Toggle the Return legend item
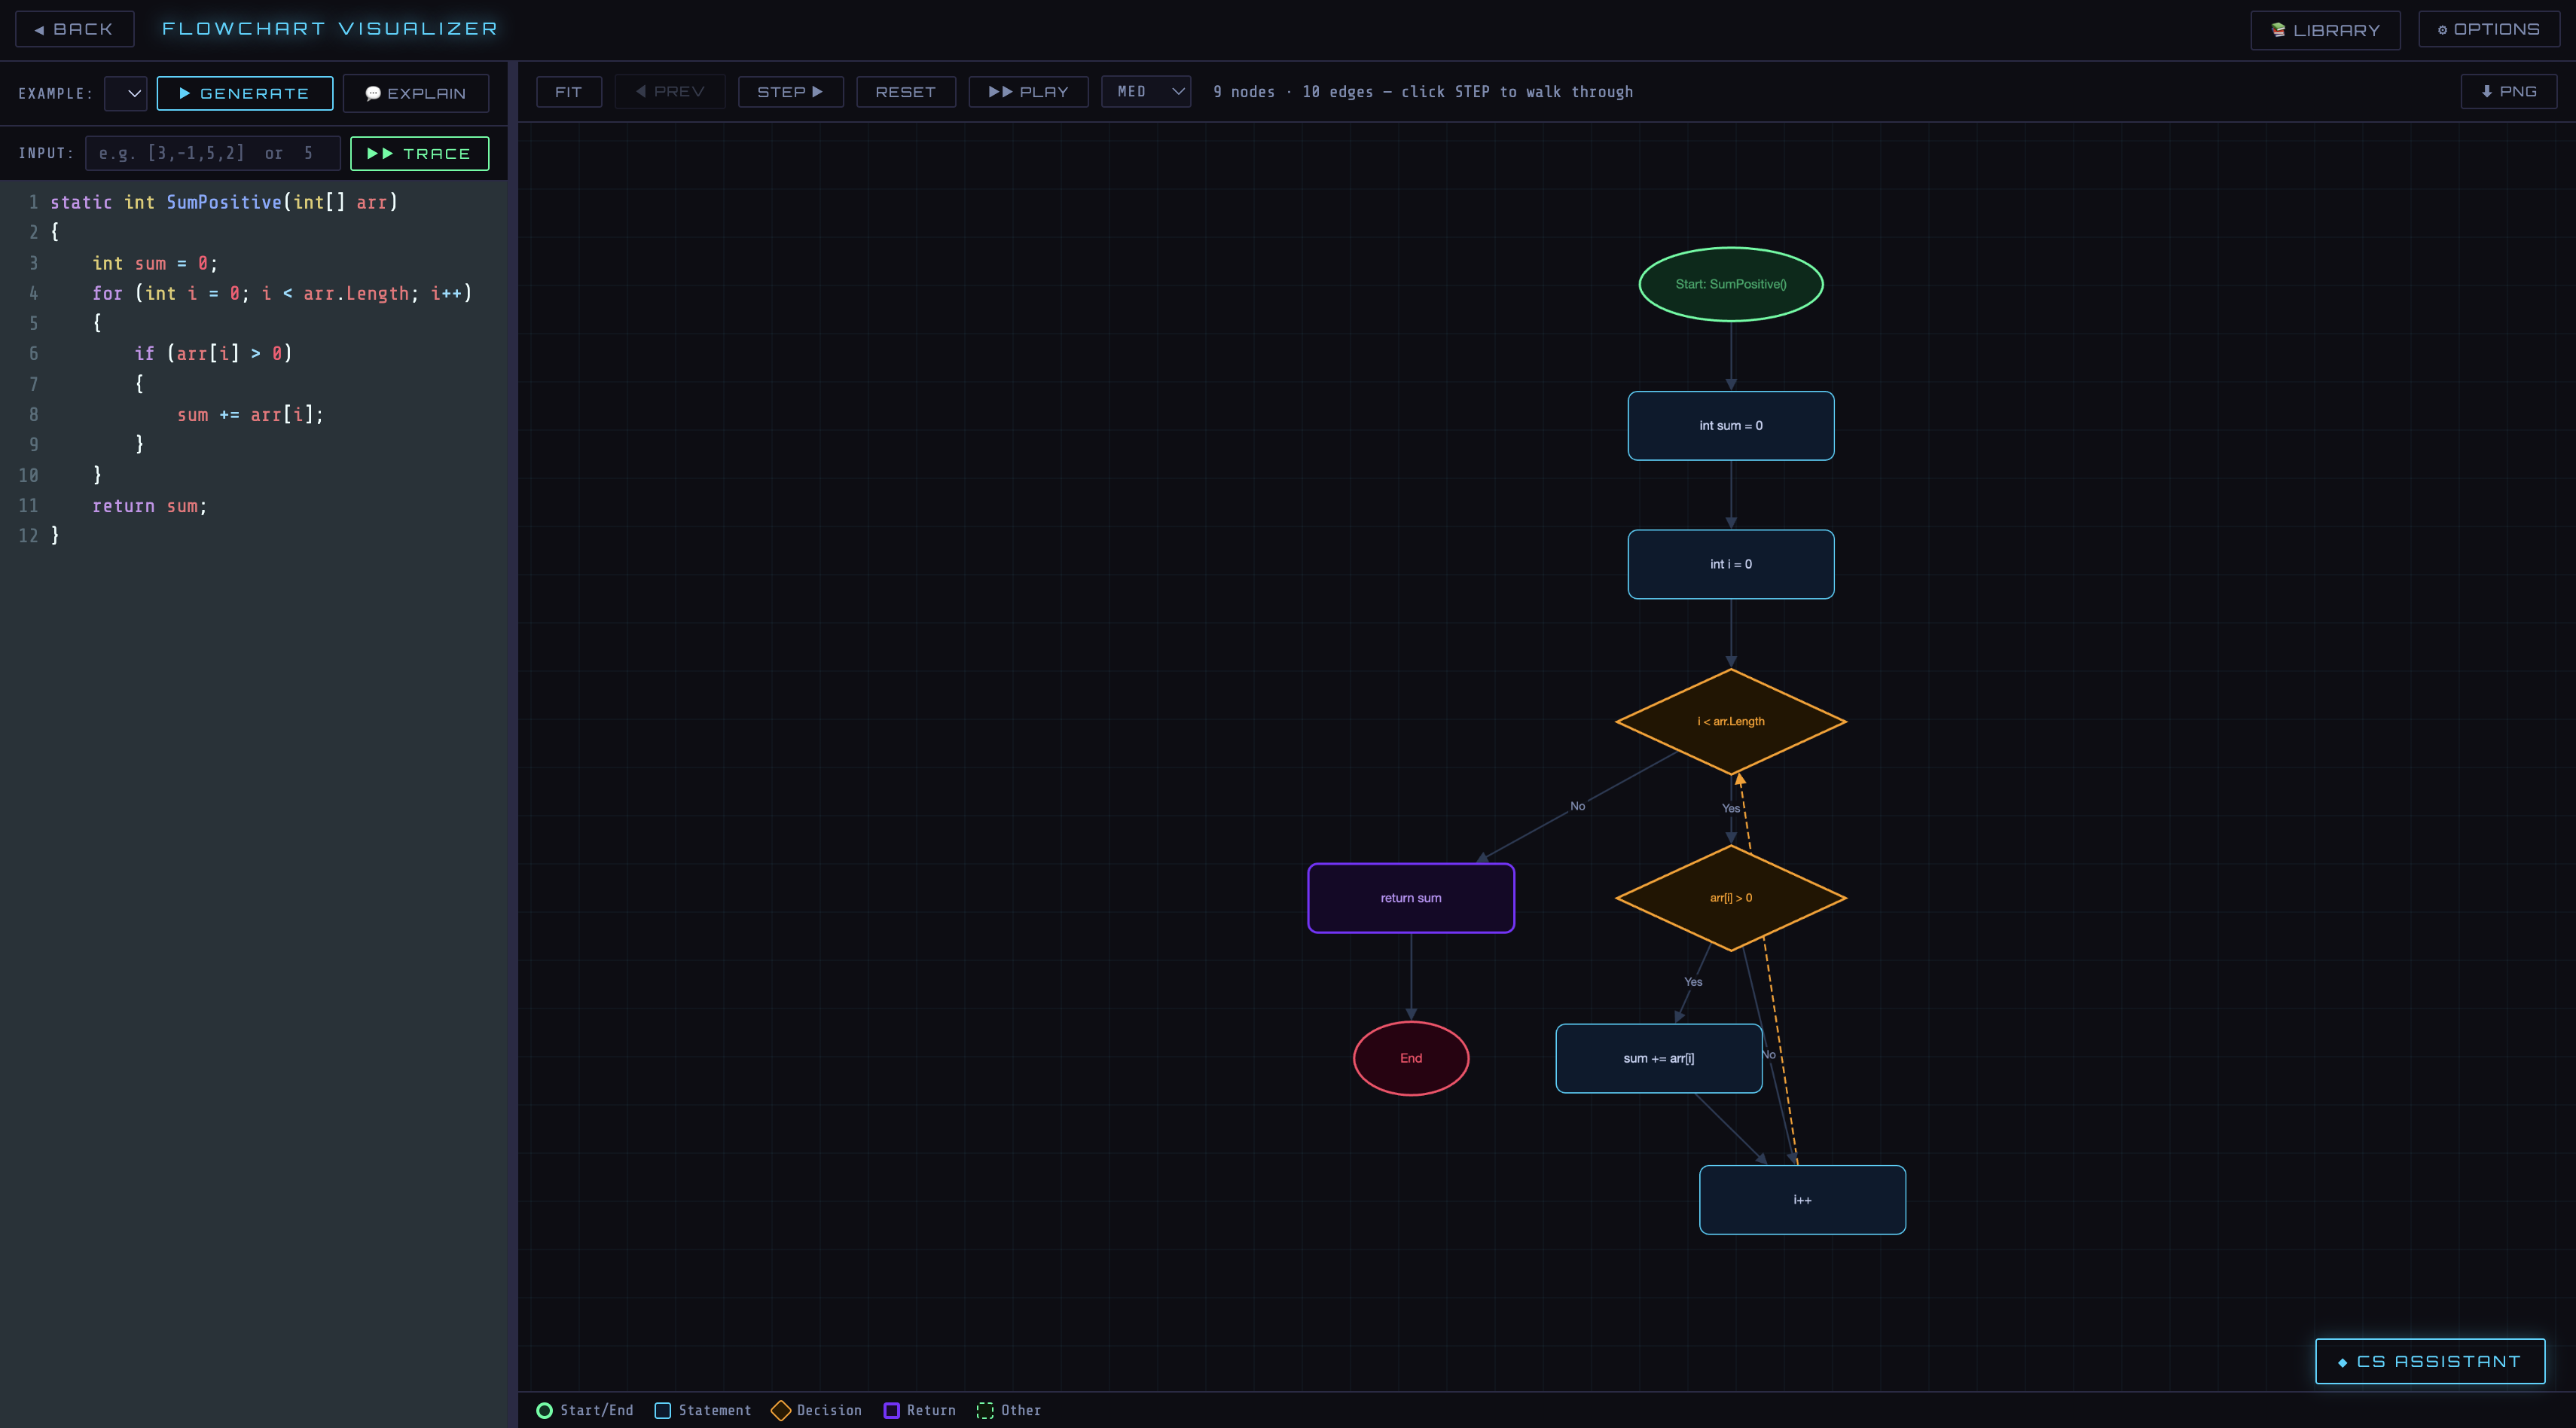Viewport: 2576px width, 1428px height. [x=891, y=1410]
